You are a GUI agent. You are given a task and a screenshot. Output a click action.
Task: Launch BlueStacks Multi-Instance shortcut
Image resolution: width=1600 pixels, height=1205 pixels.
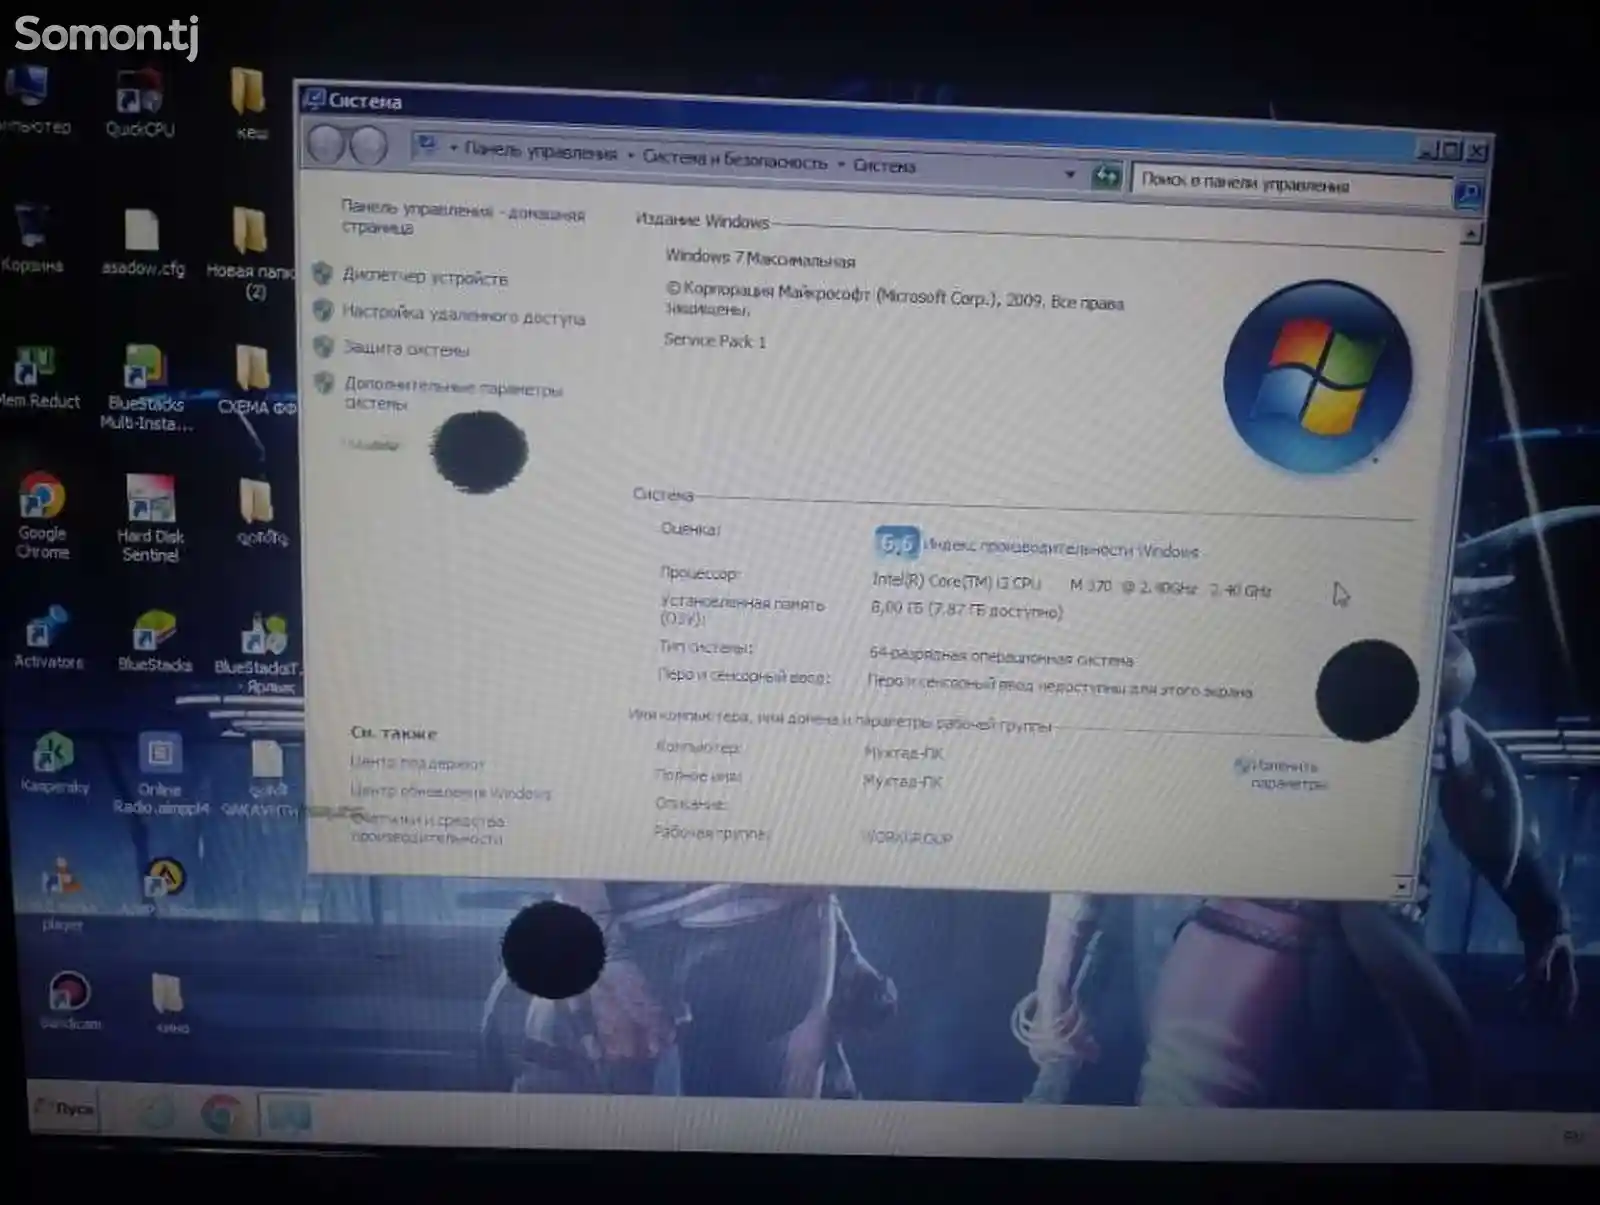[x=146, y=388]
